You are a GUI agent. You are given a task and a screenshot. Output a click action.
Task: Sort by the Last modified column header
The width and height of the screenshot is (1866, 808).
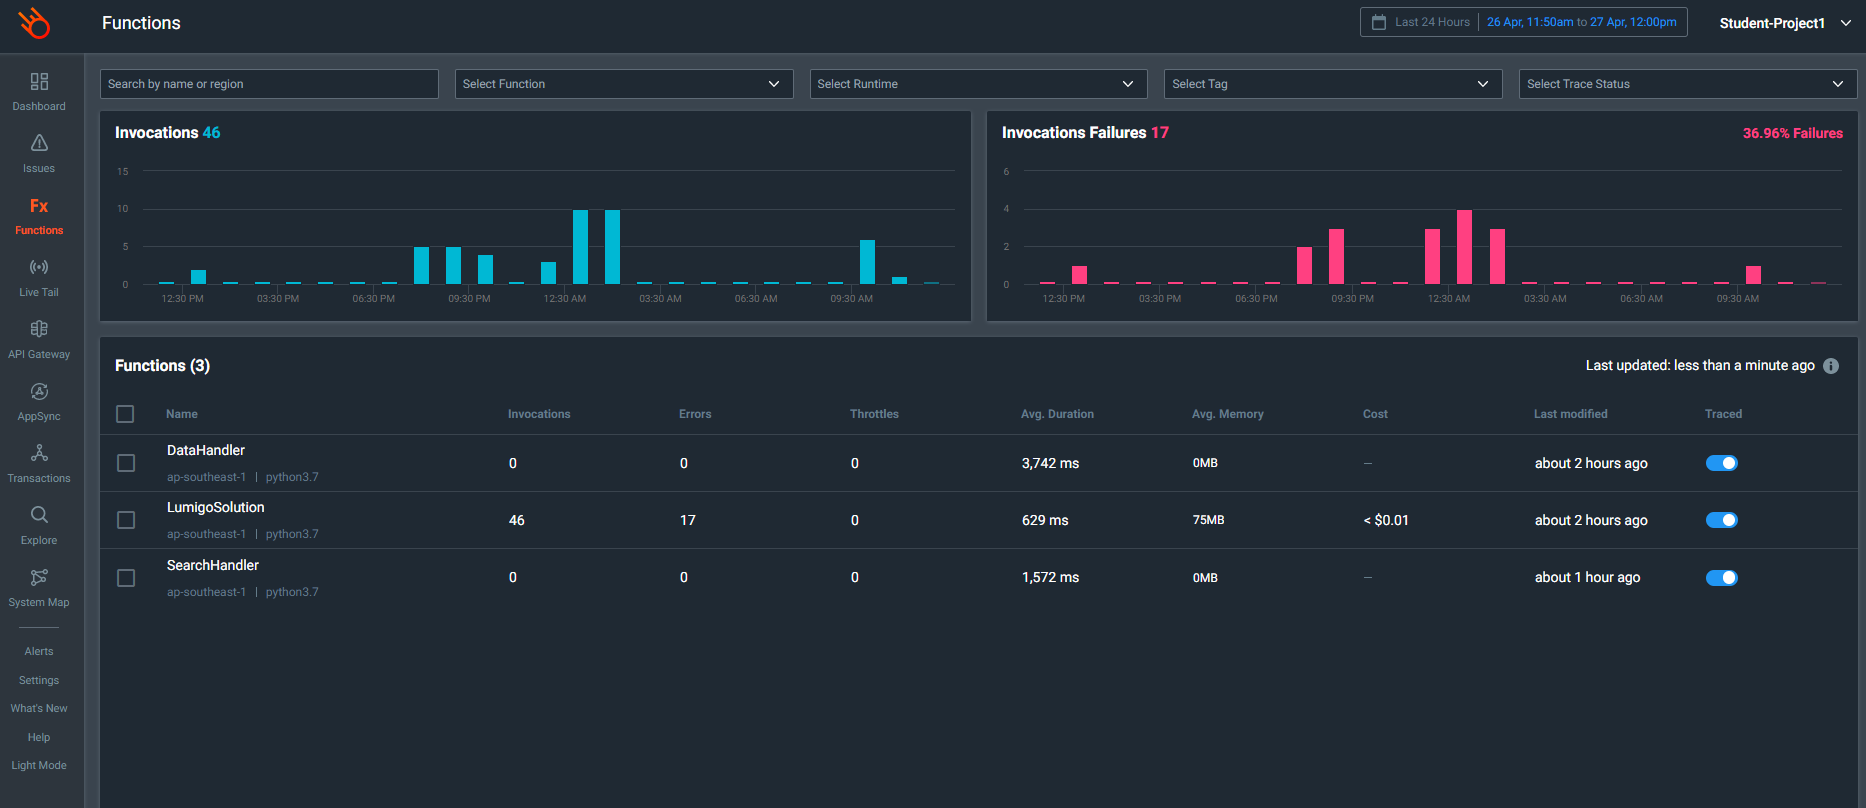[1571, 414]
